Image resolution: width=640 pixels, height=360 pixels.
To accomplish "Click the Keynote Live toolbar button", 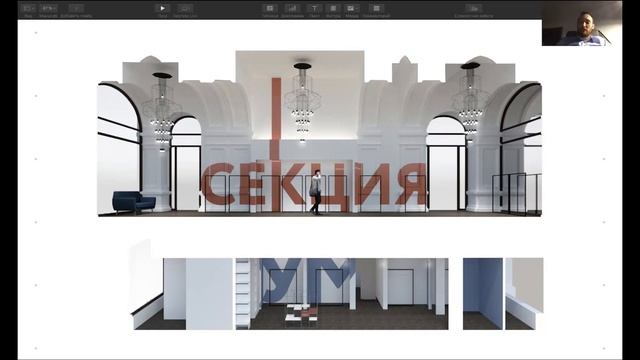I will click(185, 8).
